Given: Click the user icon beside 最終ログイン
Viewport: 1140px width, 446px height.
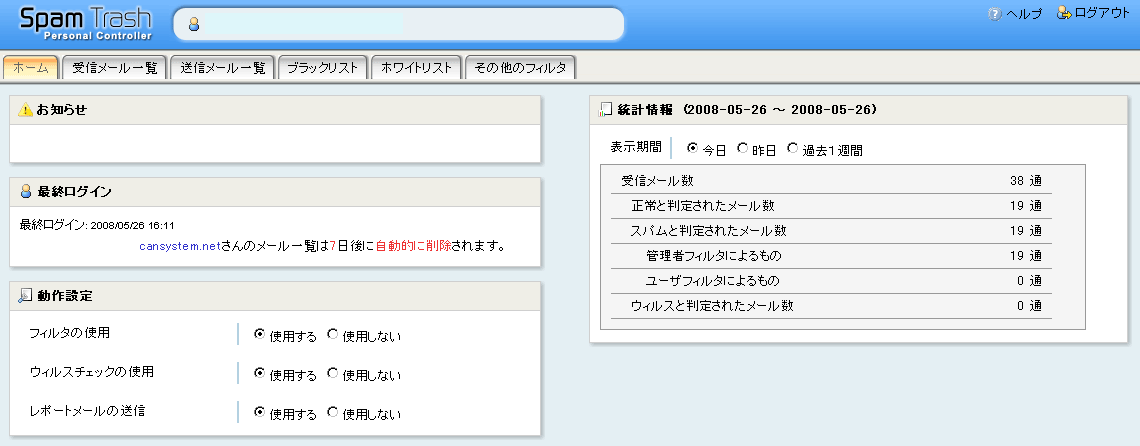Looking at the screenshot, I should [26, 191].
